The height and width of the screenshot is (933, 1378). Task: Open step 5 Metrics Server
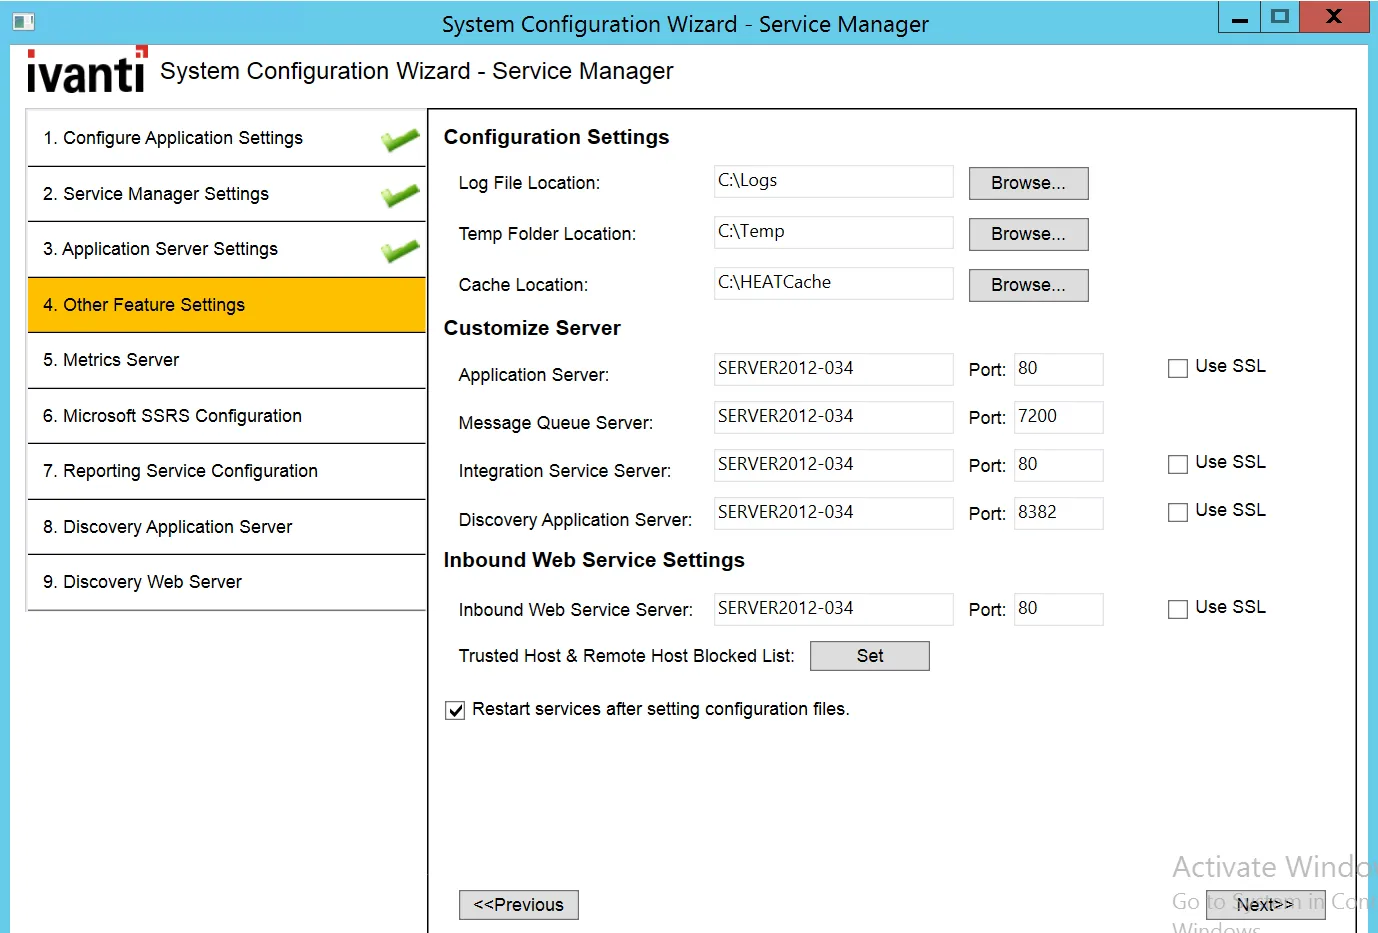click(227, 360)
